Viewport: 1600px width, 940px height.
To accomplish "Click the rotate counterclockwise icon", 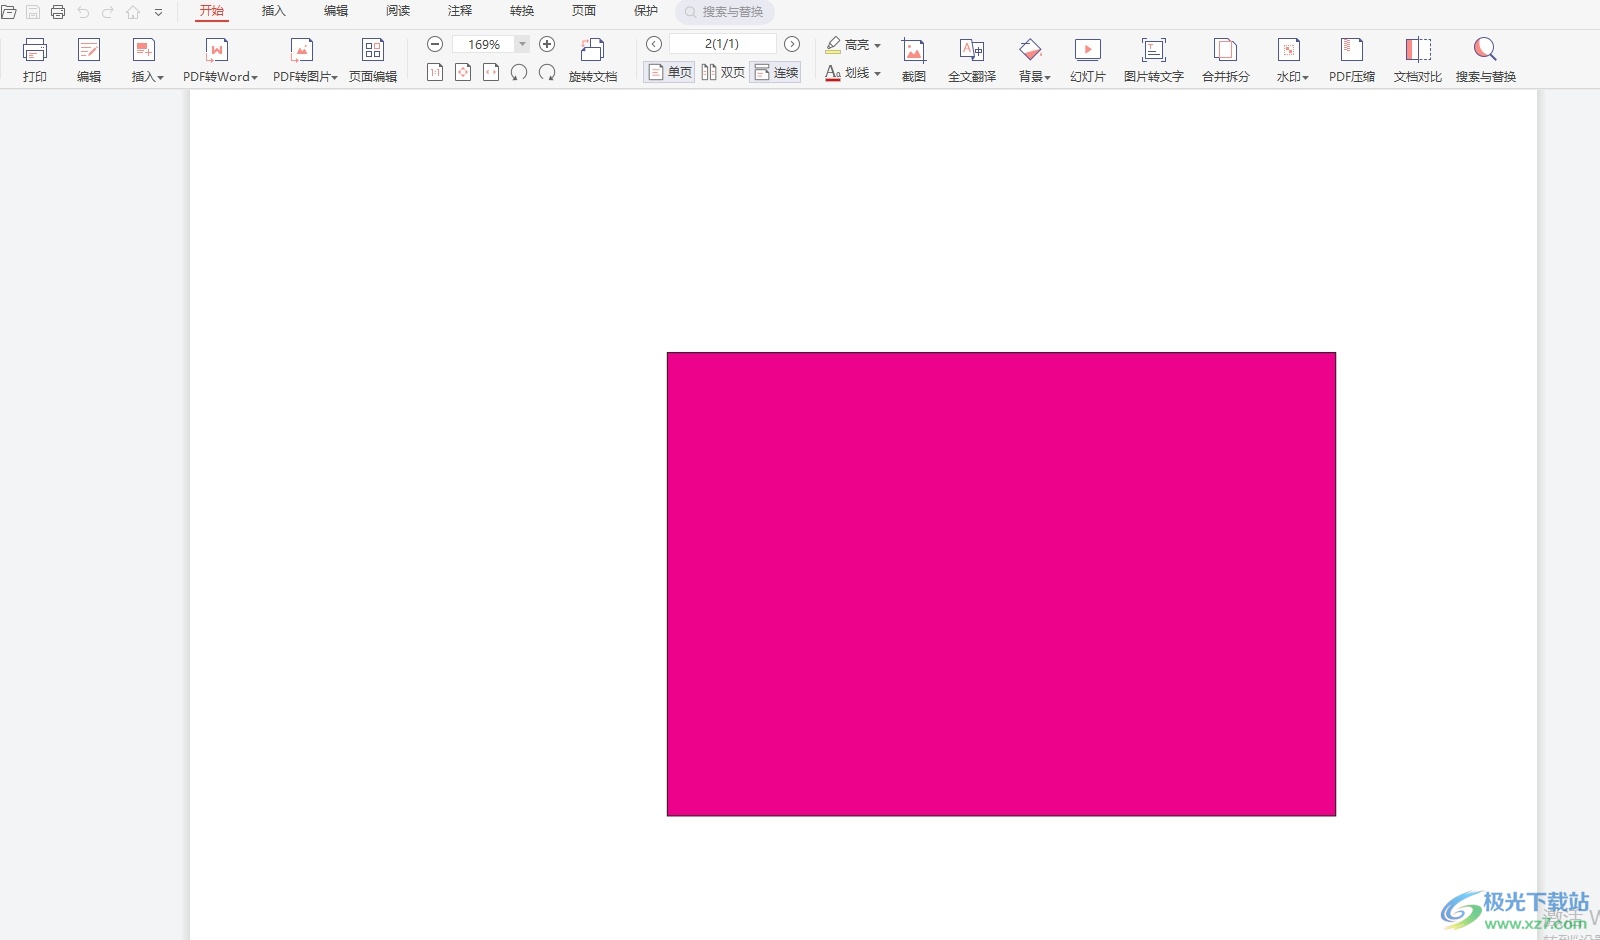I will (519, 72).
